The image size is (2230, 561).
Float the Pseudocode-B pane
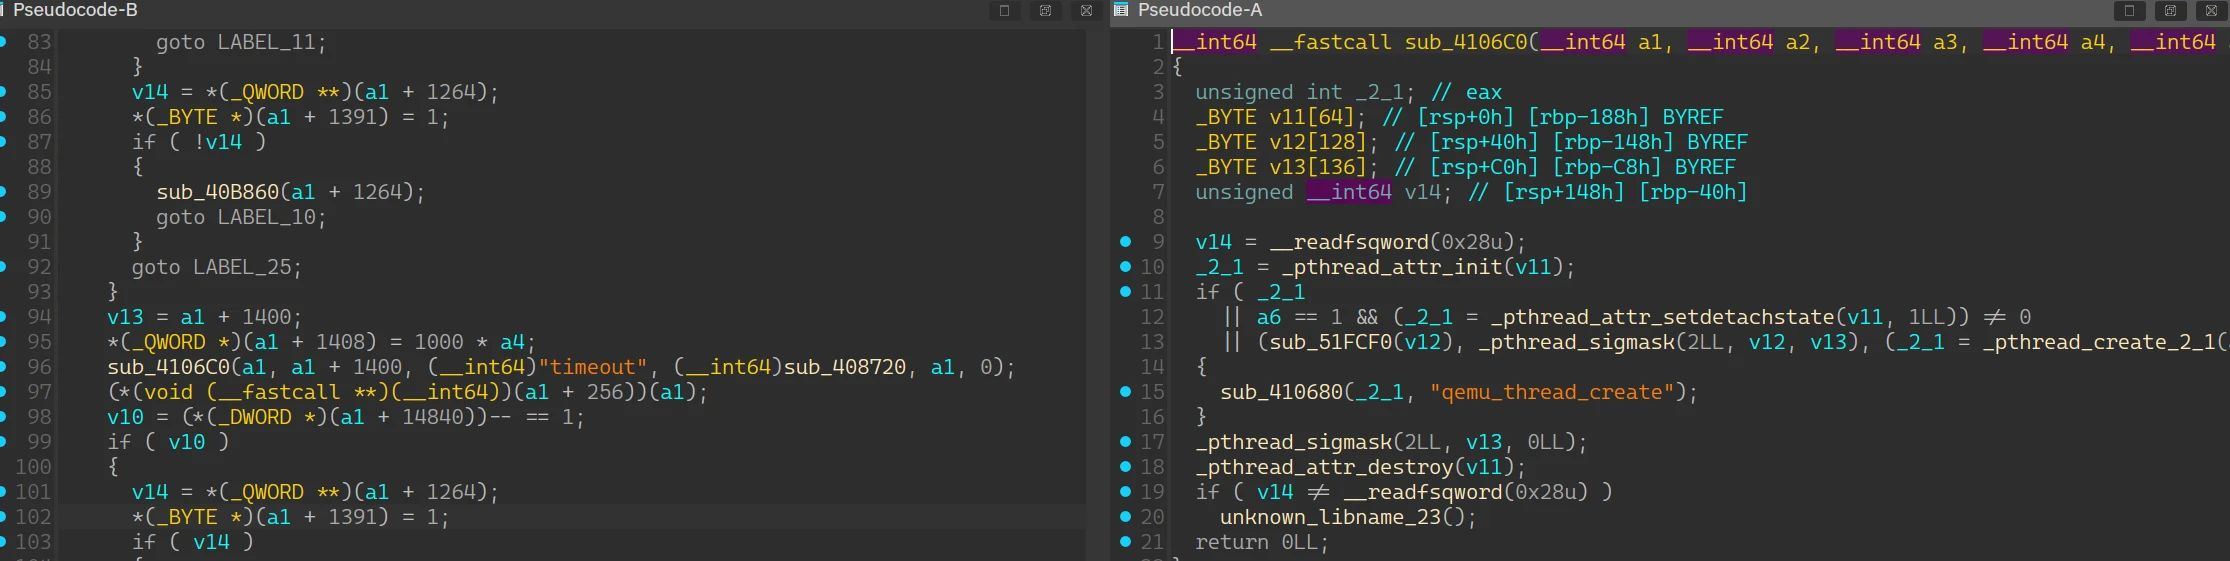tap(1045, 11)
